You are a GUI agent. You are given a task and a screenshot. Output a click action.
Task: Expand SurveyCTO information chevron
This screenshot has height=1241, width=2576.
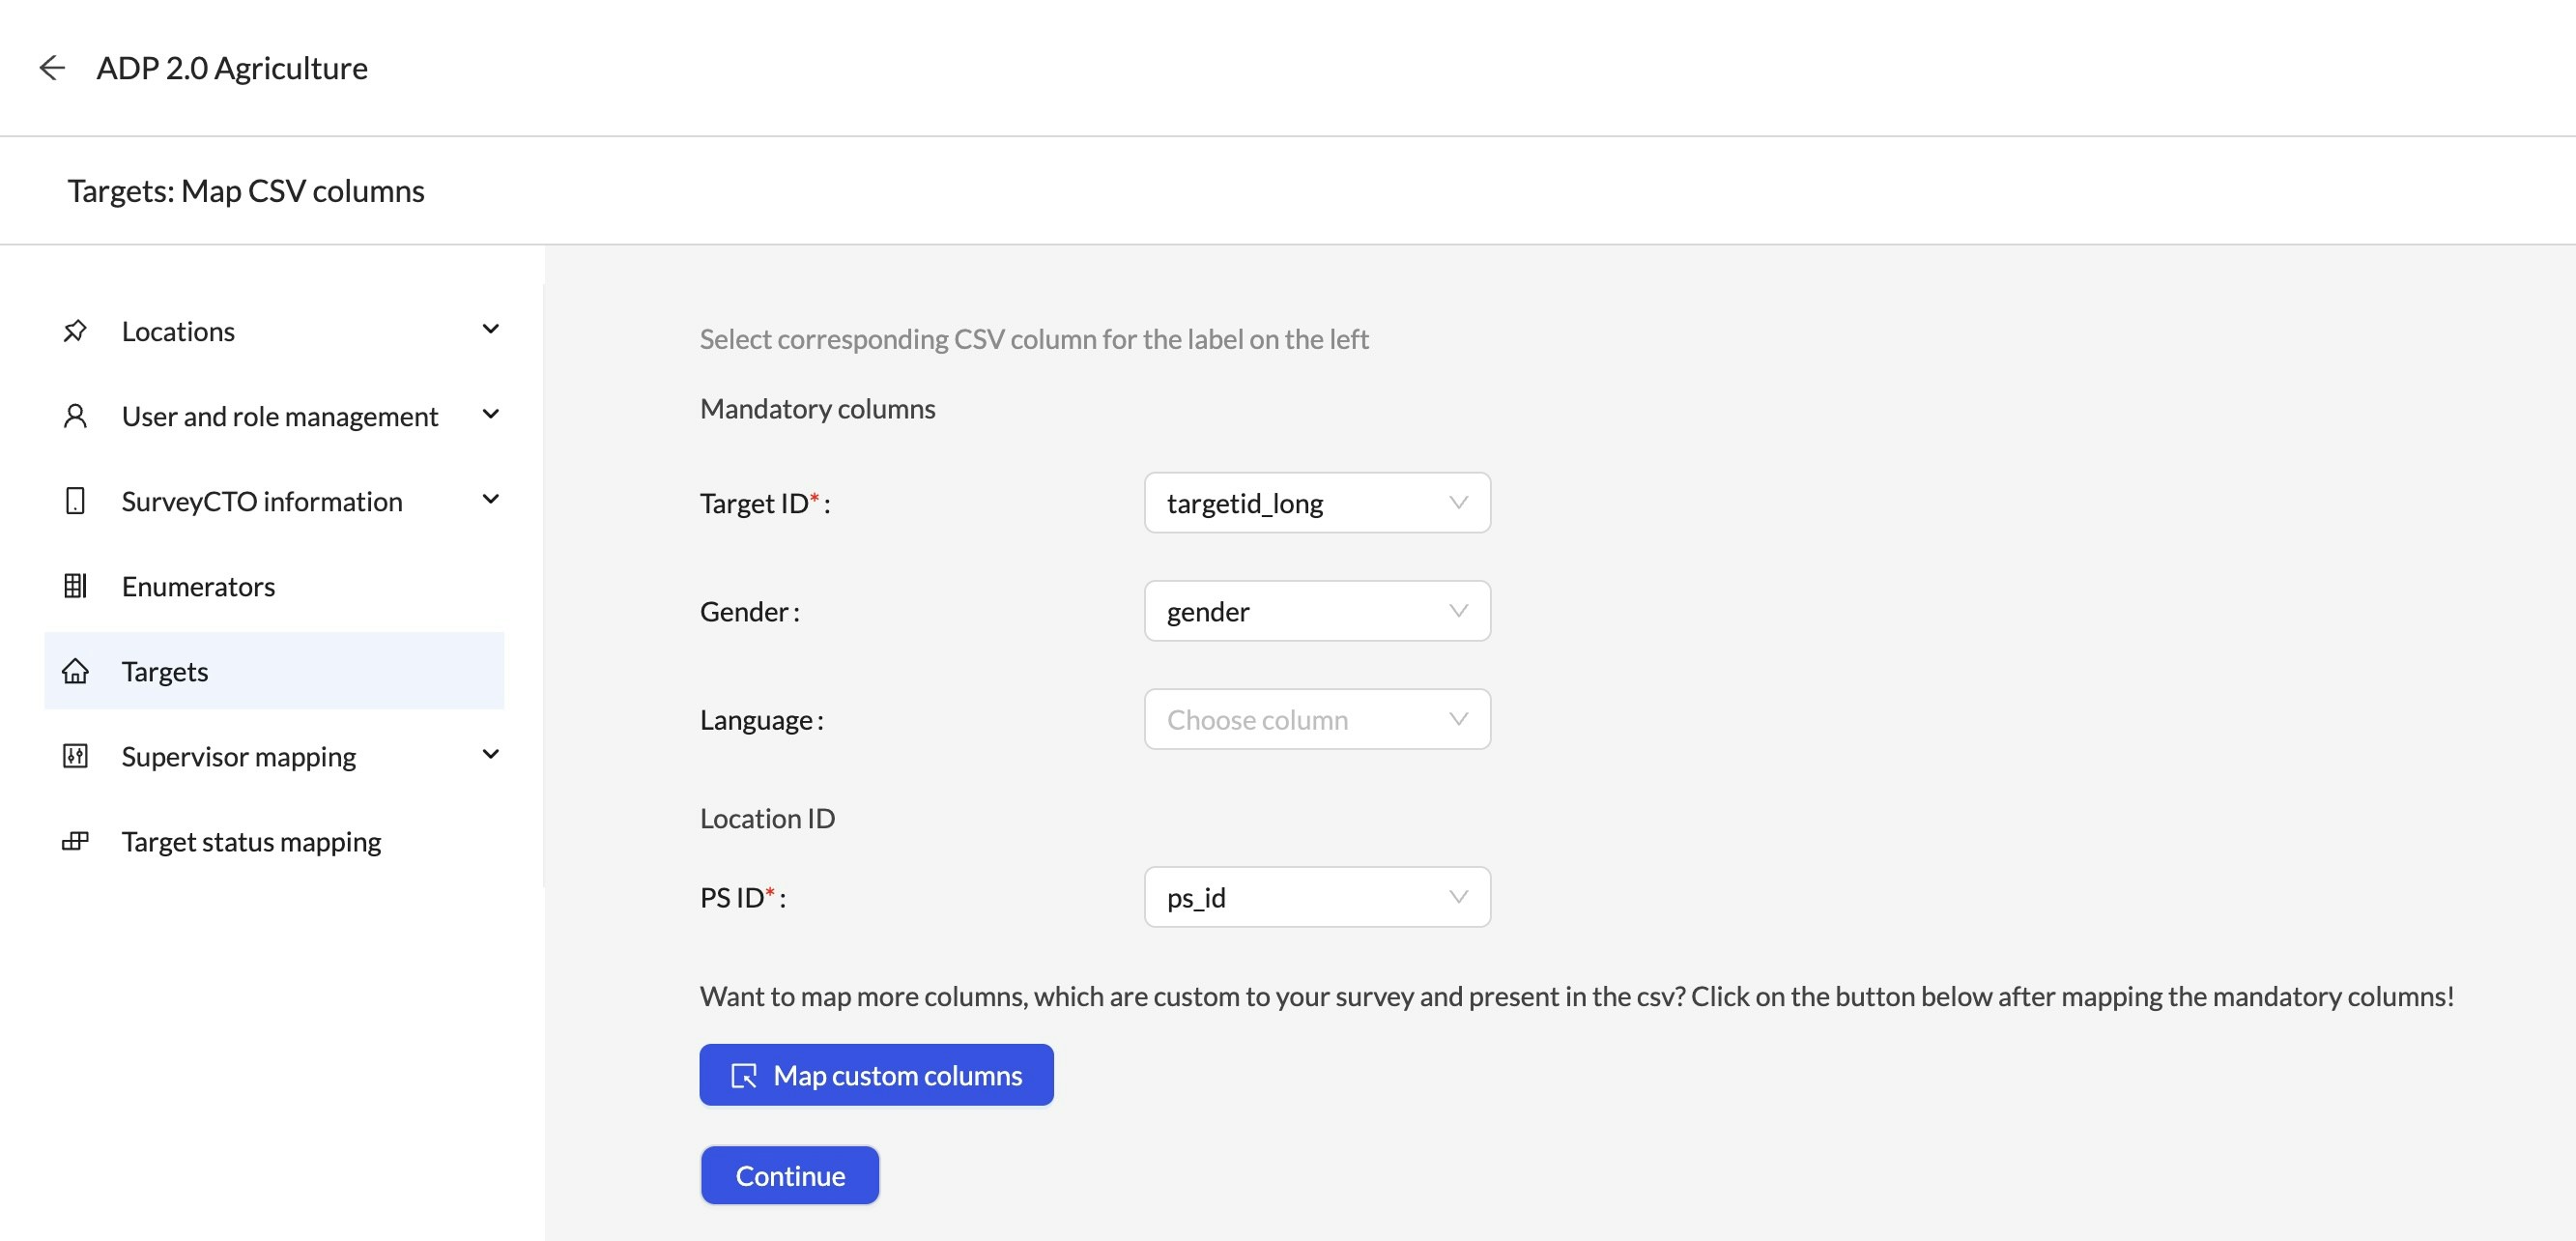click(490, 499)
